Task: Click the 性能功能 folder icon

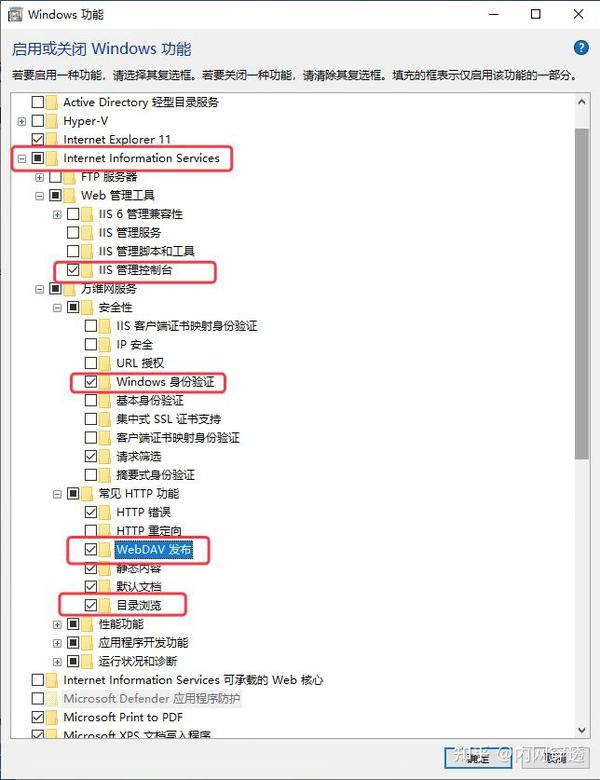Action: coord(87,624)
